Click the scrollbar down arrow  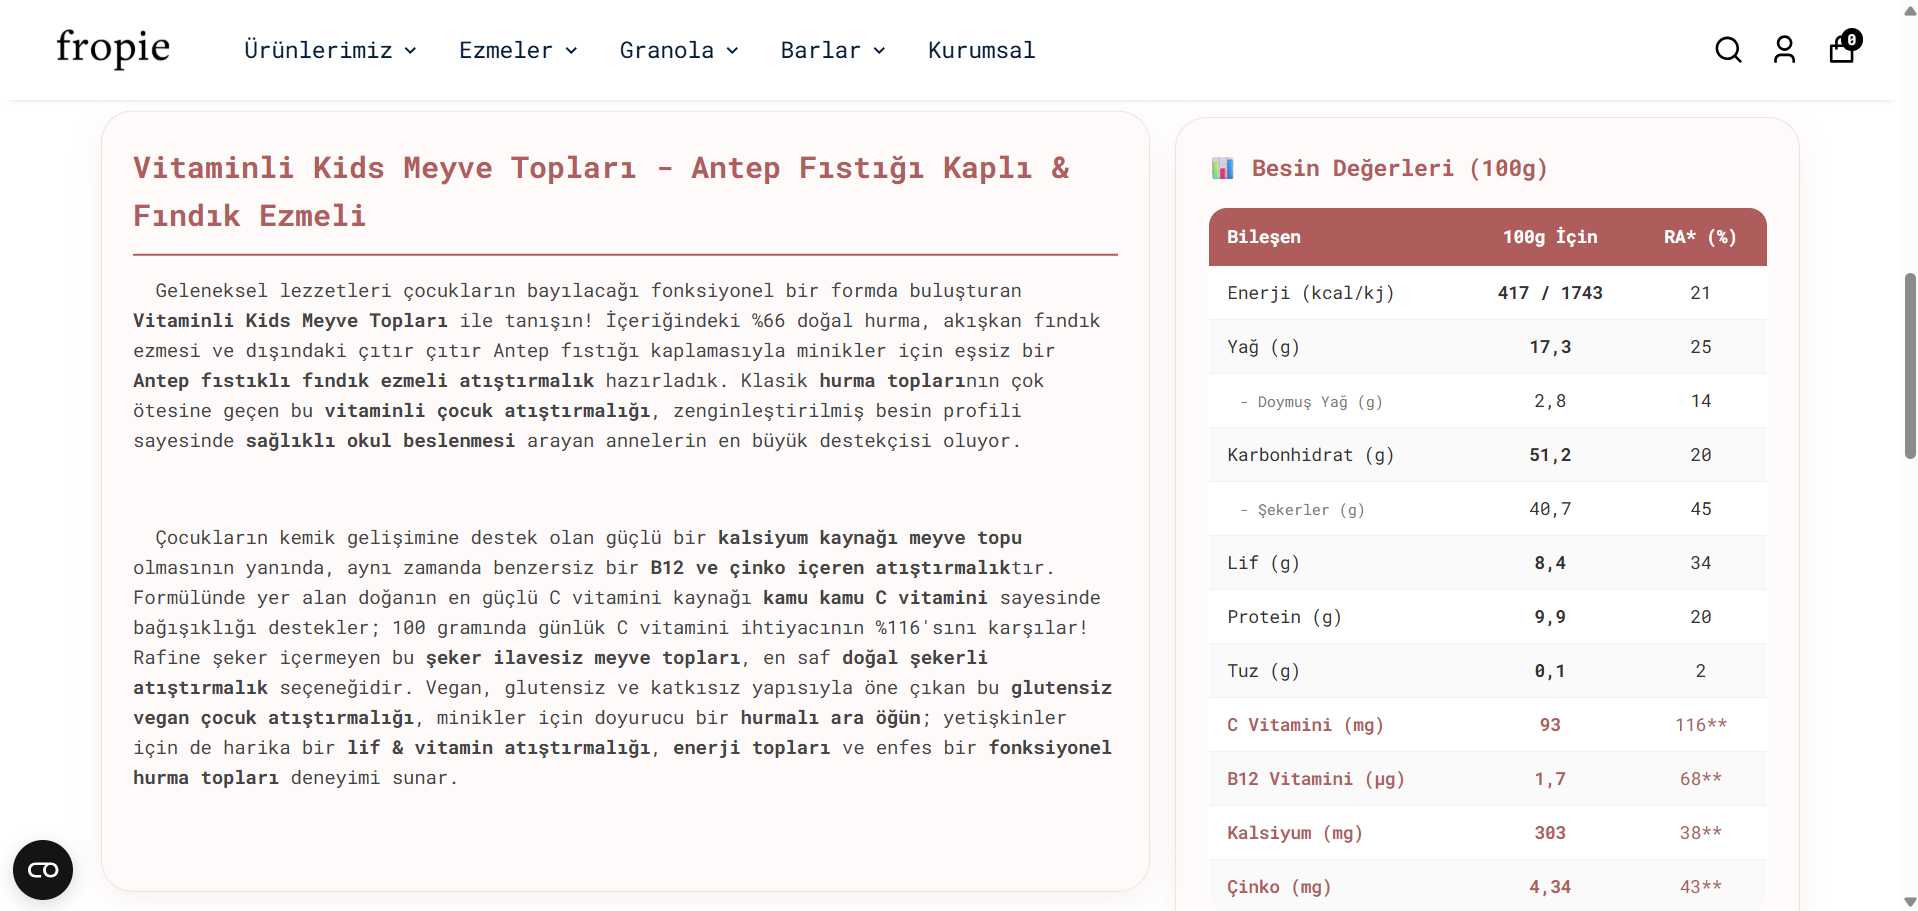point(1909,902)
